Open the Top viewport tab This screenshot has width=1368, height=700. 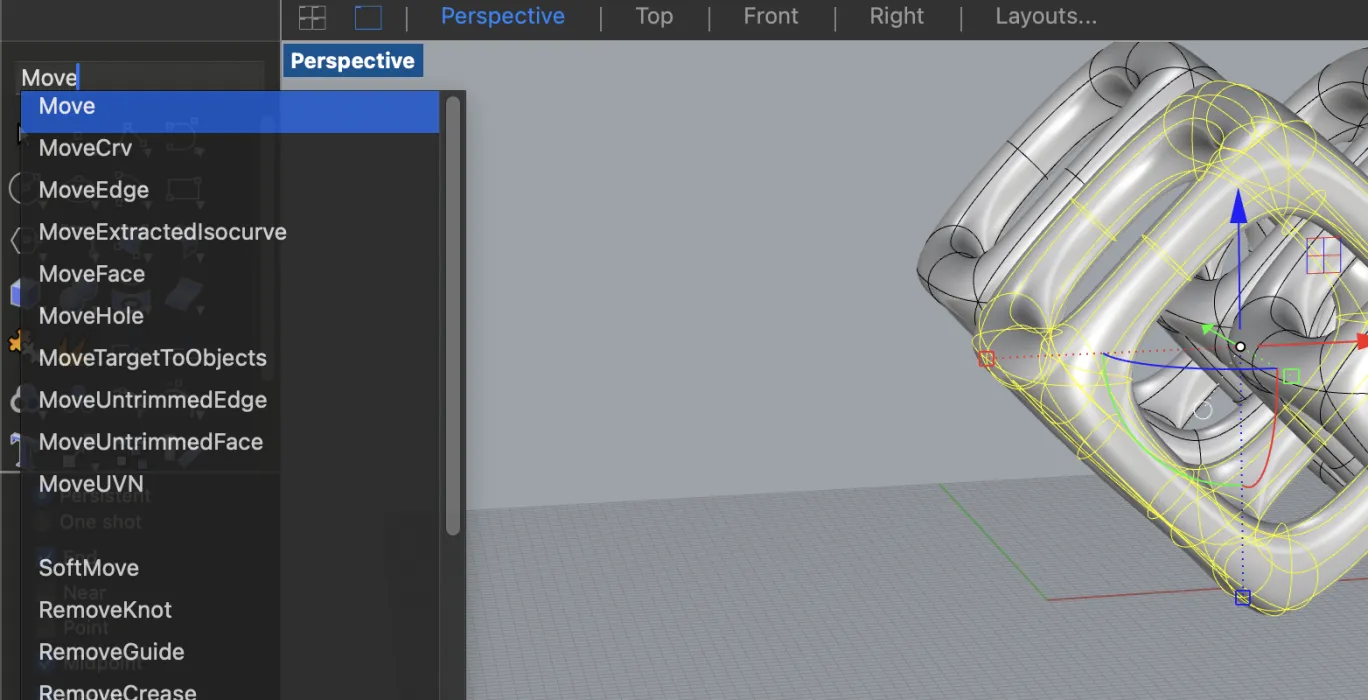tap(654, 17)
